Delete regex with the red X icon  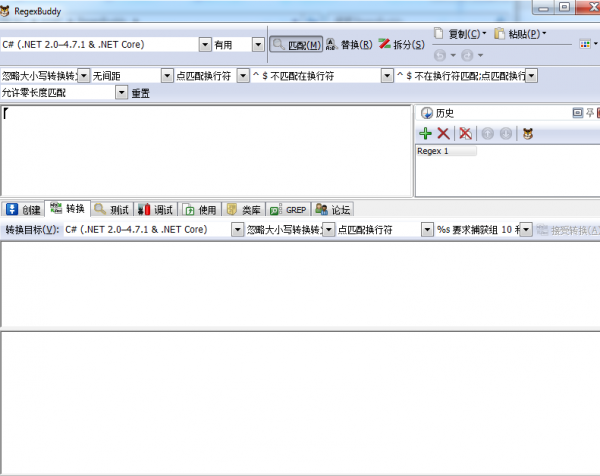(443, 134)
